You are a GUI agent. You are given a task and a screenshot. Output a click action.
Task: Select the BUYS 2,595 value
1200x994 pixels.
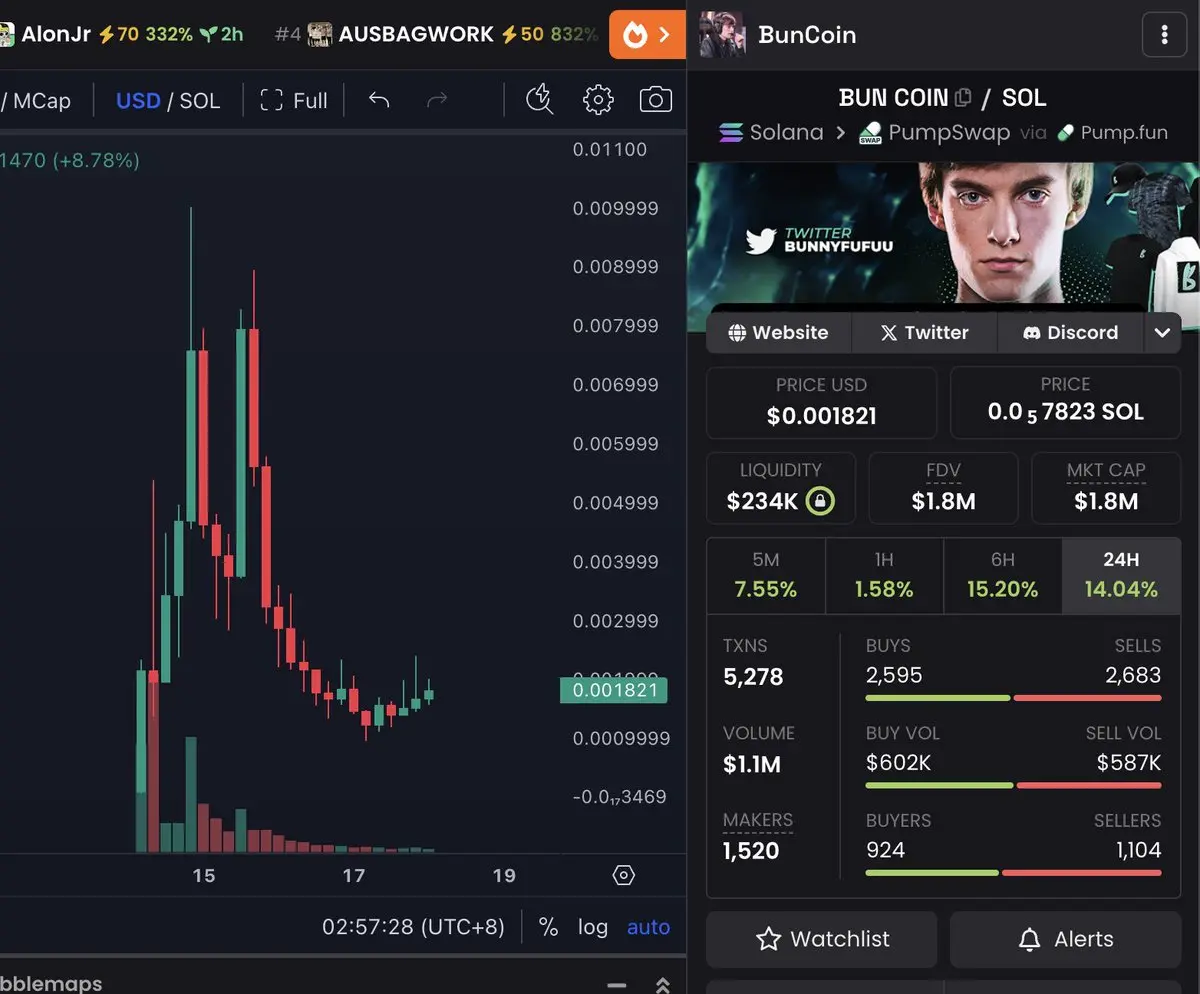(x=894, y=675)
